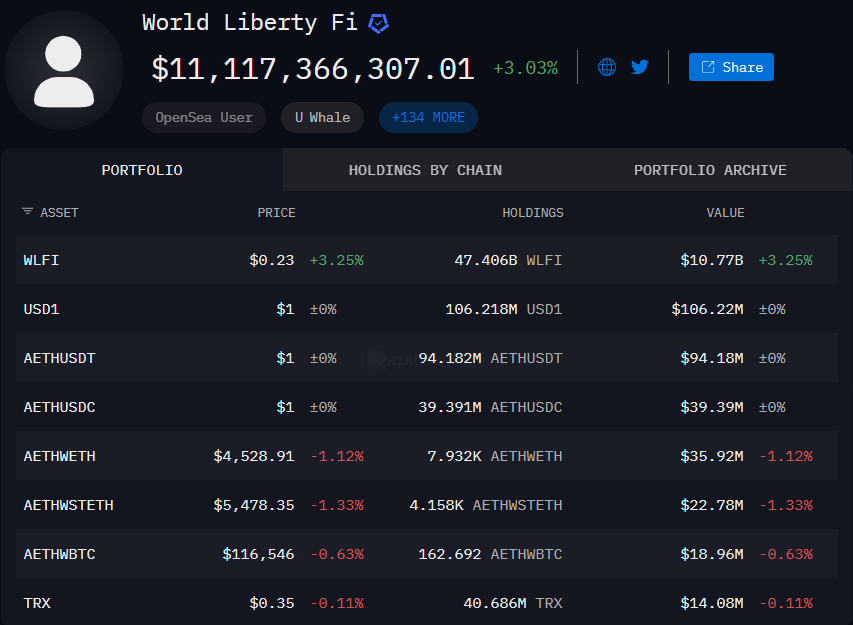This screenshot has height=625, width=853.
Task: Open the AETHUSDT asset name
Action: coord(59,358)
